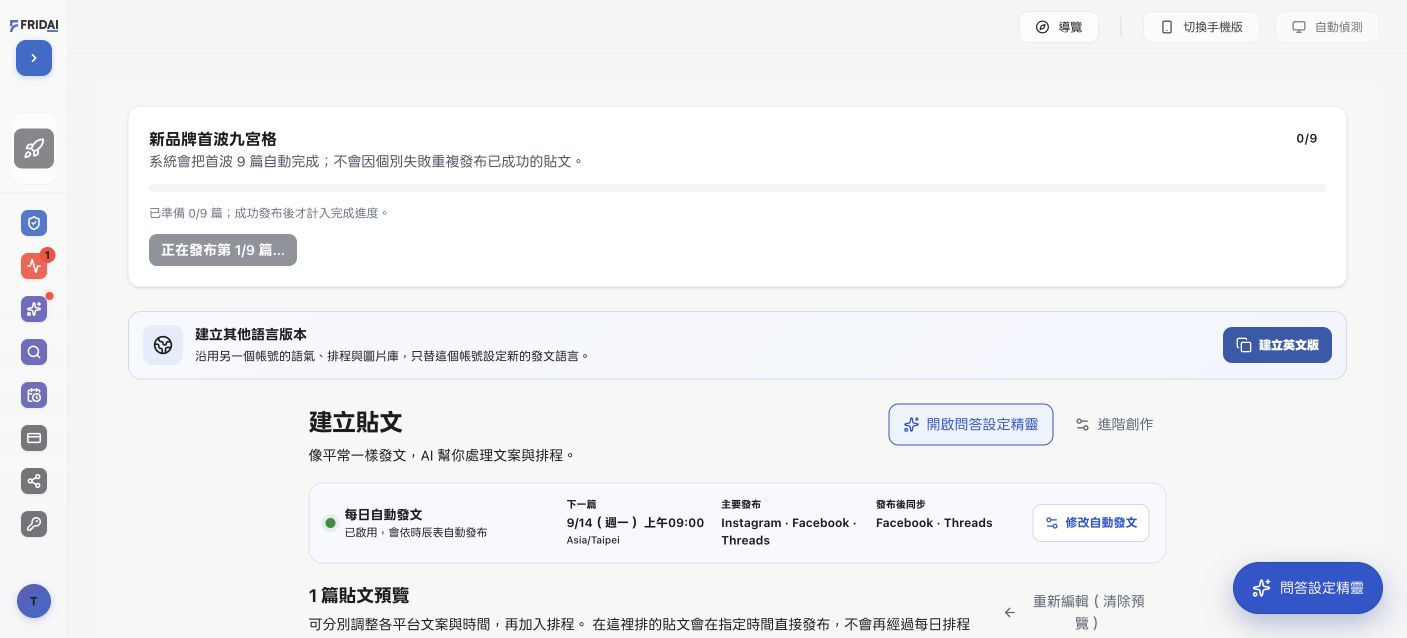Click the 1 篇貼文預覽 heading
Image resolution: width=1407 pixels, height=638 pixels.
click(359, 595)
